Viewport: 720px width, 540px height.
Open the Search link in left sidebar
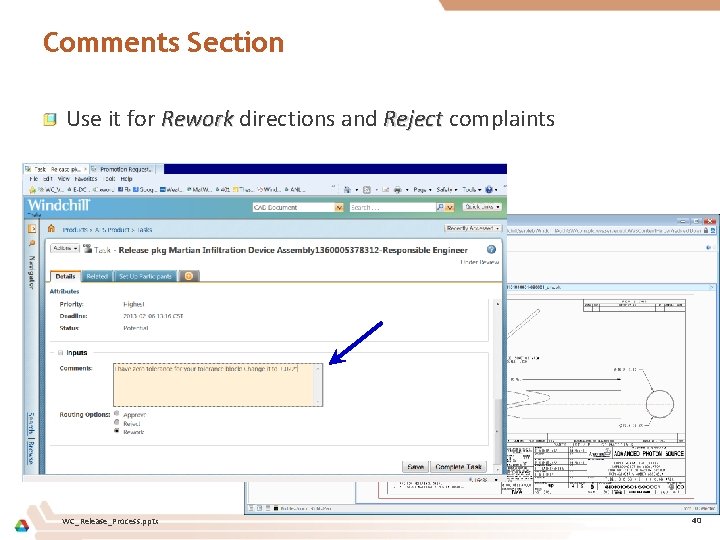pyautogui.click(x=31, y=423)
